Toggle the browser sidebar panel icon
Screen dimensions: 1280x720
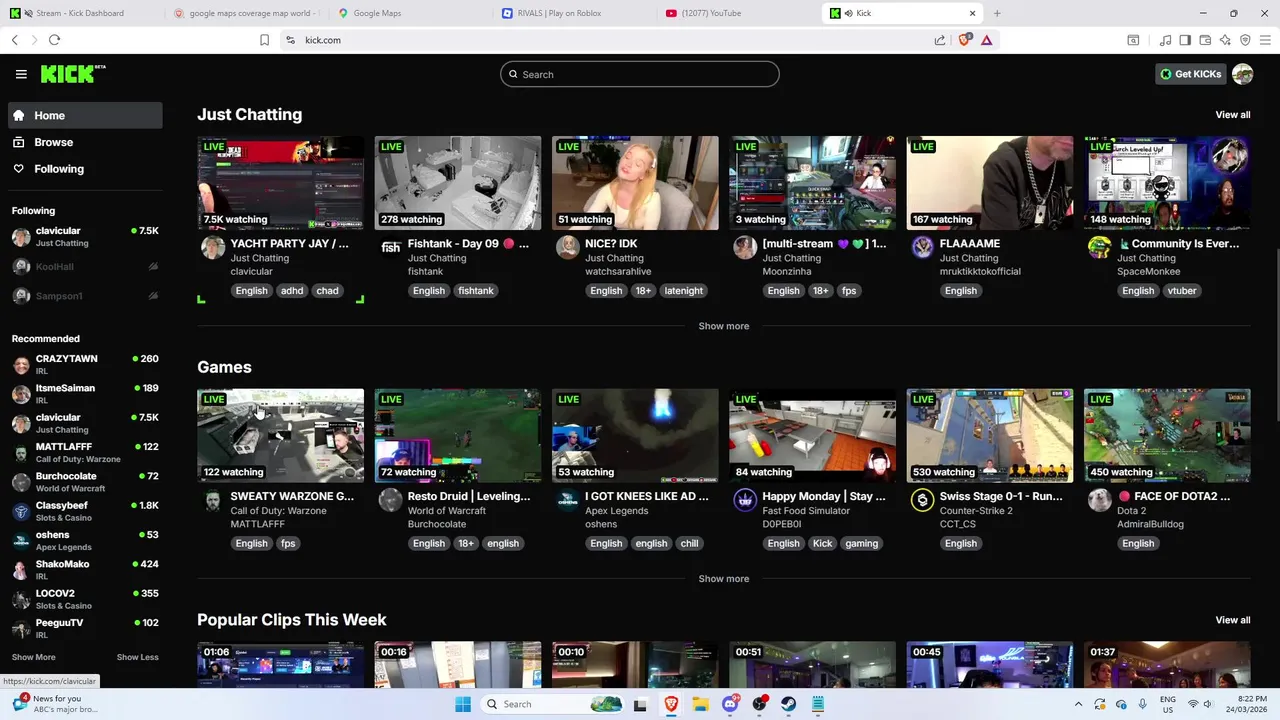[1185, 40]
